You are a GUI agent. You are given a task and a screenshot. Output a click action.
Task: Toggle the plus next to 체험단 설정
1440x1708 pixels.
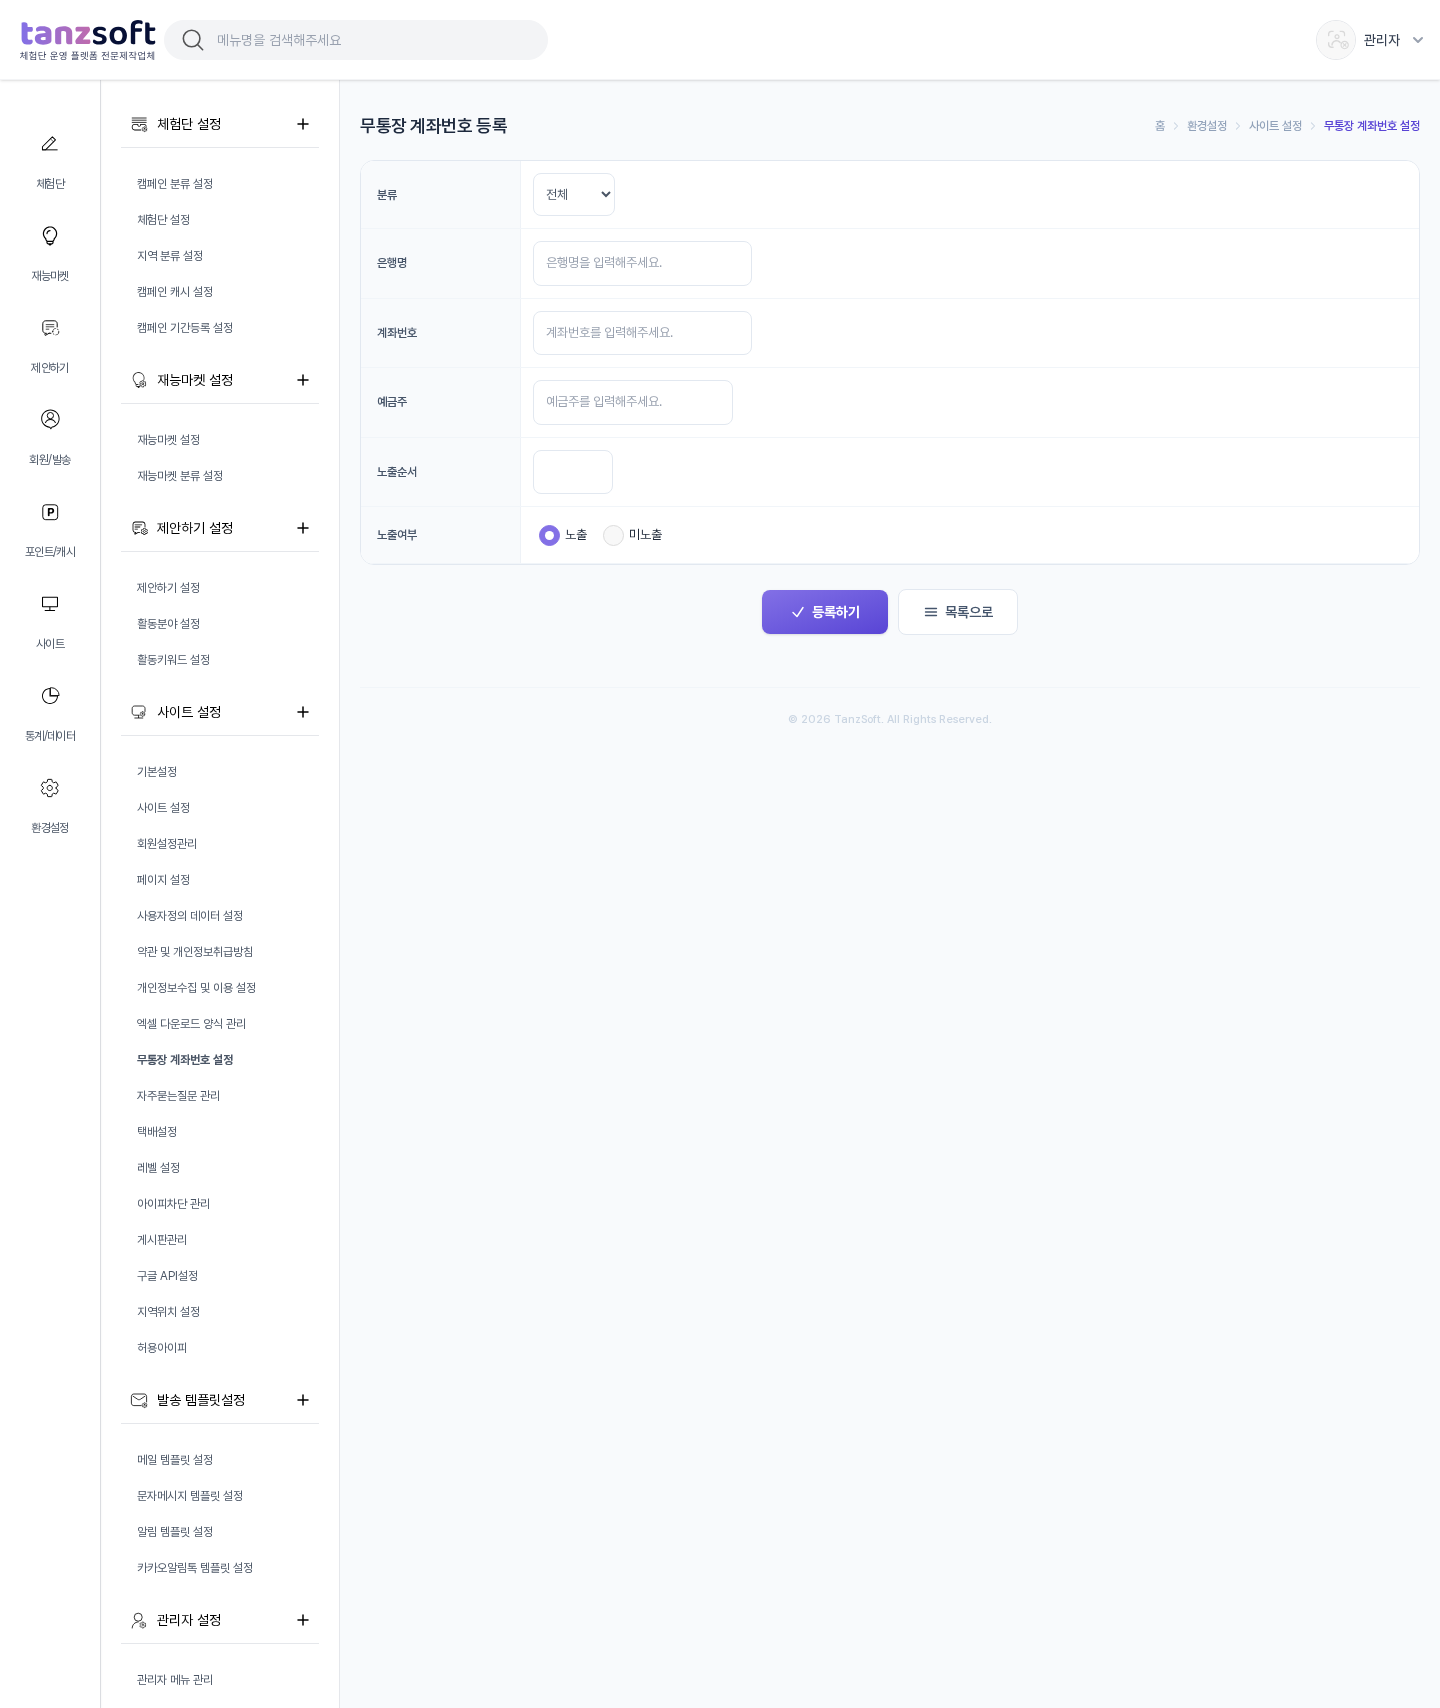[303, 124]
